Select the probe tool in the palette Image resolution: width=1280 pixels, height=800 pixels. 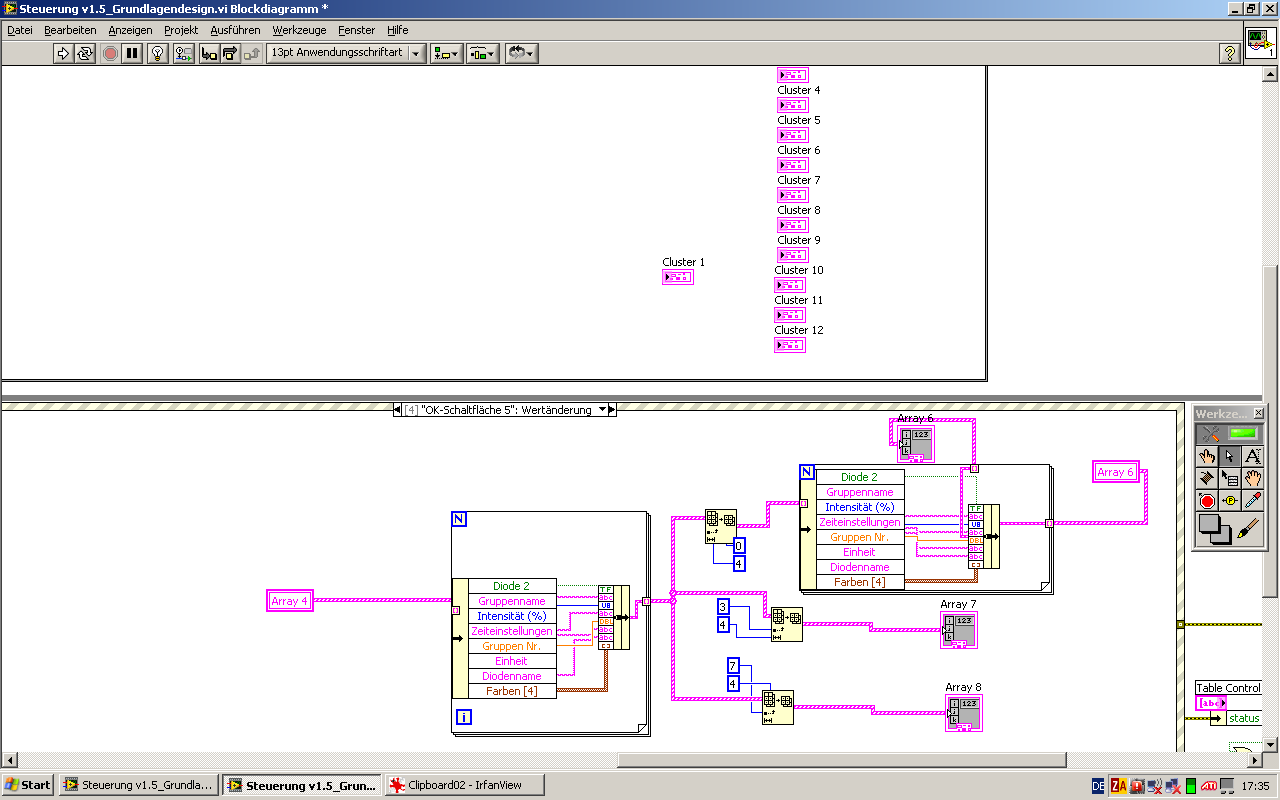click(1230, 501)
